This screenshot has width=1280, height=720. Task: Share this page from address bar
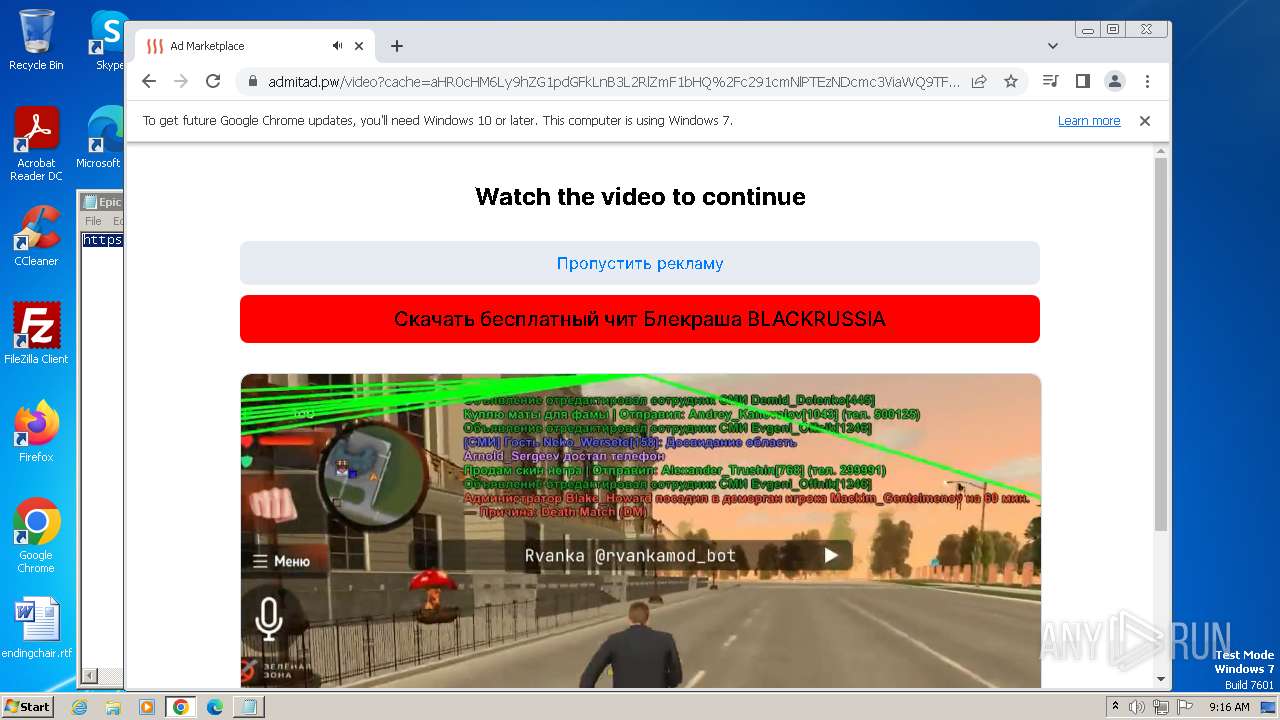[x=979, y=82]
